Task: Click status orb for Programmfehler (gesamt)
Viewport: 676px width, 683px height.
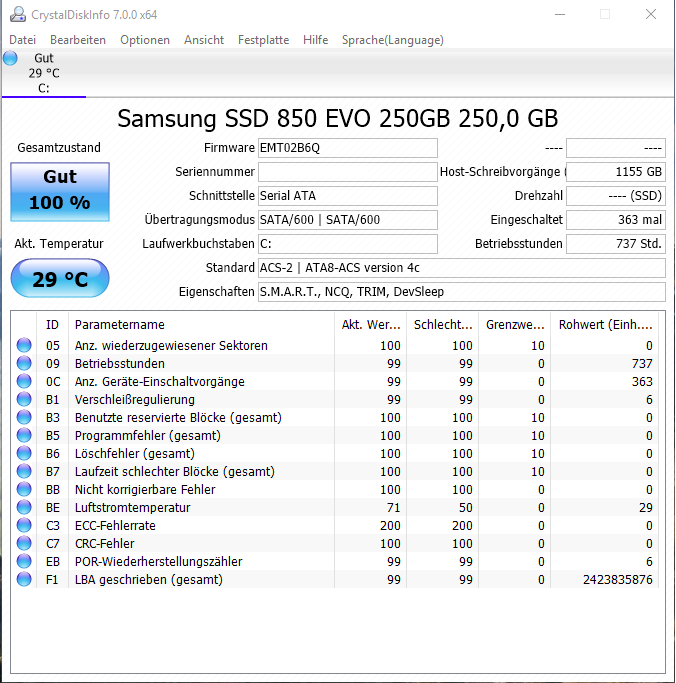Action: pos(24,436)
